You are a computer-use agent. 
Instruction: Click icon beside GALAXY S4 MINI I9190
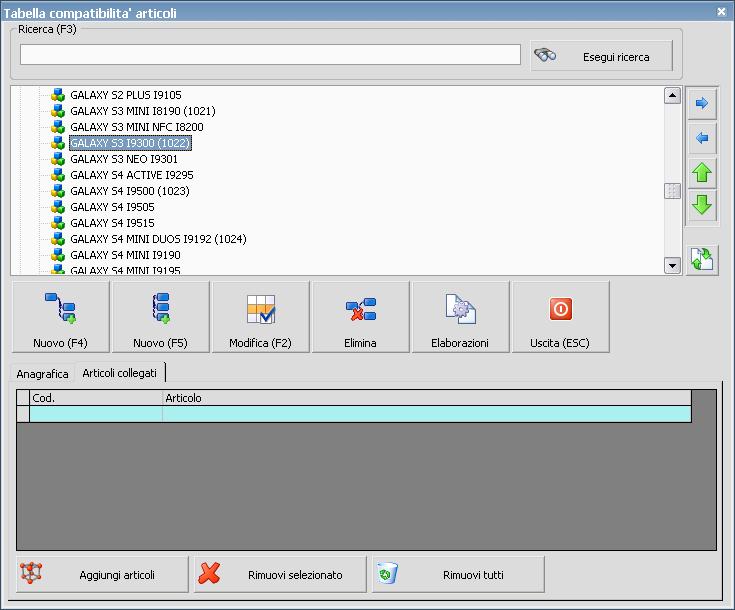[58, 254]
